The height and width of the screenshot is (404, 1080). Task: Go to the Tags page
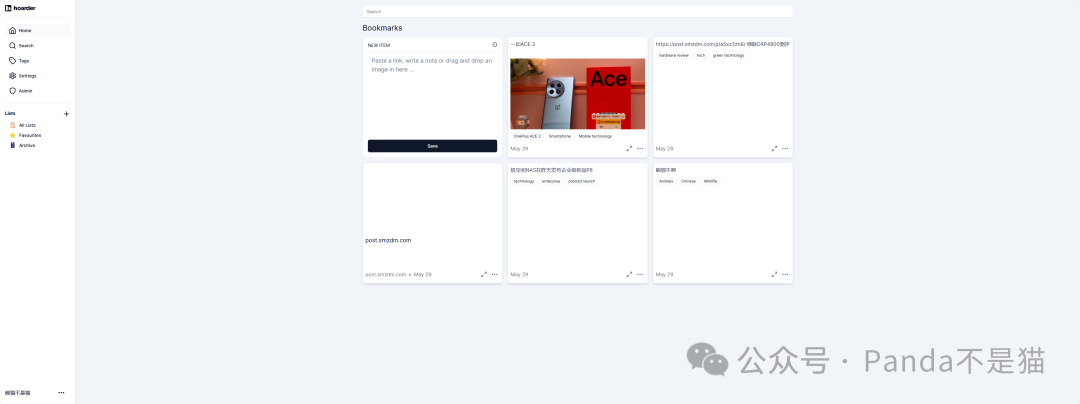coord(38,61)
